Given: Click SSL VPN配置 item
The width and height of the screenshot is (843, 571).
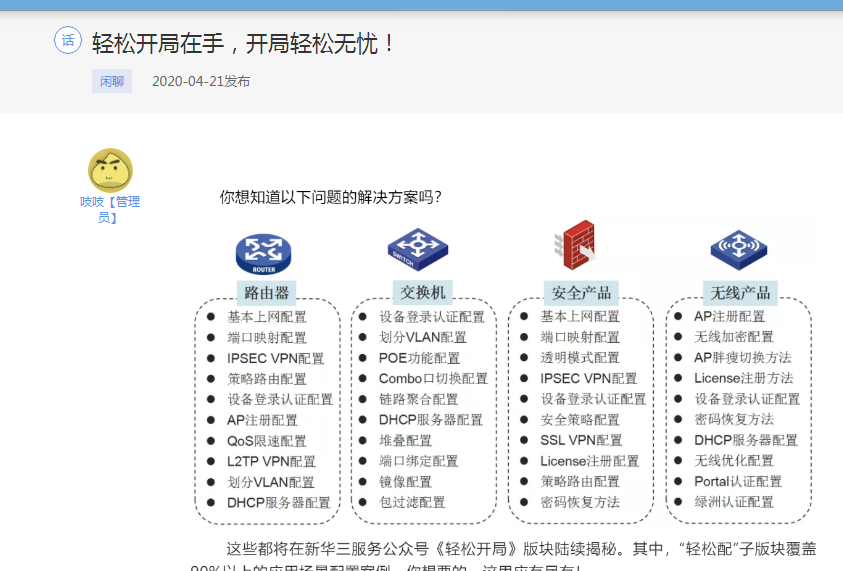Looking at the screenshot, I should click(581, 440).
